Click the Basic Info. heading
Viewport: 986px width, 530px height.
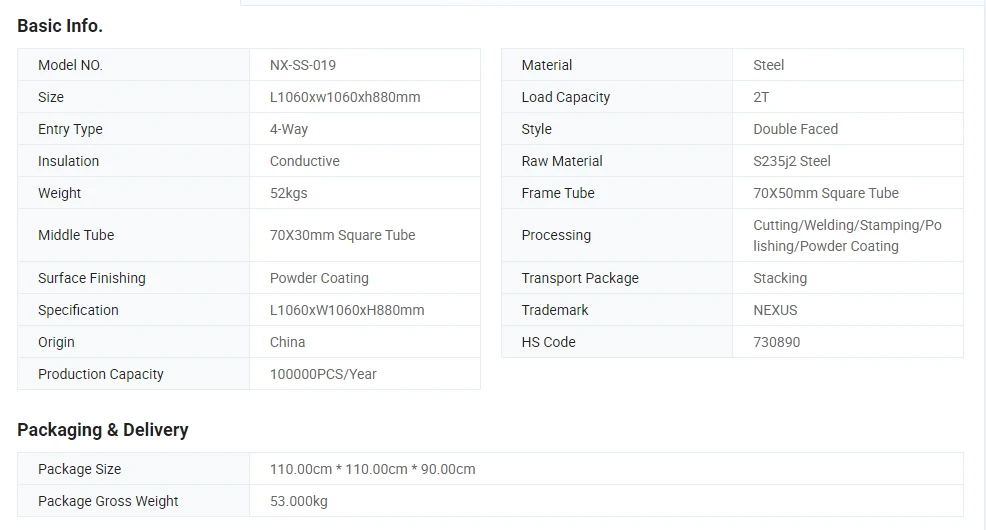(x=60, y=26)
